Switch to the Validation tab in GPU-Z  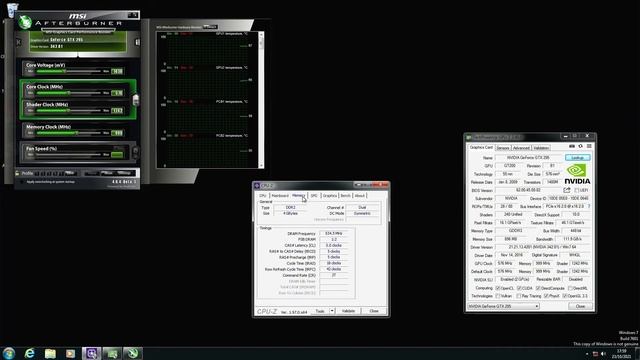coord(541,148)
